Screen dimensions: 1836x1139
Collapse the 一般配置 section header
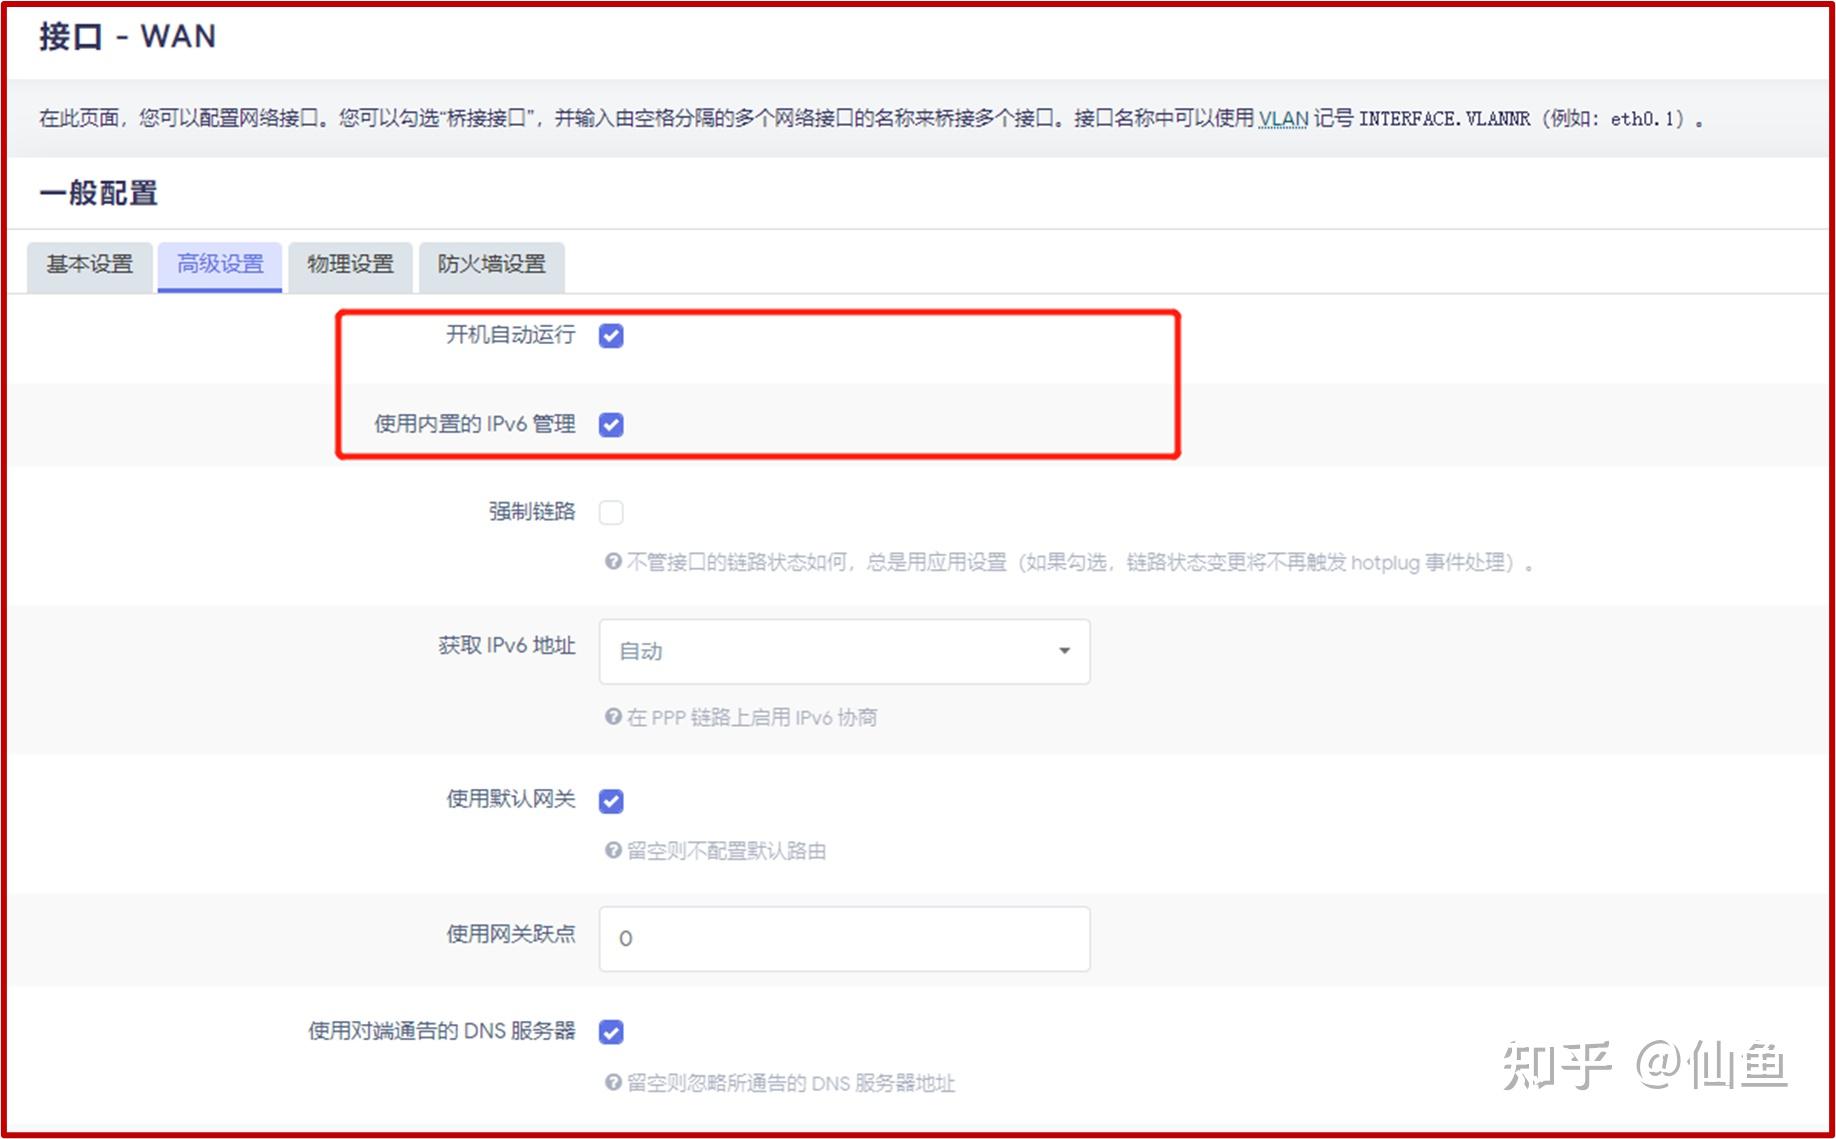[99, 192]
